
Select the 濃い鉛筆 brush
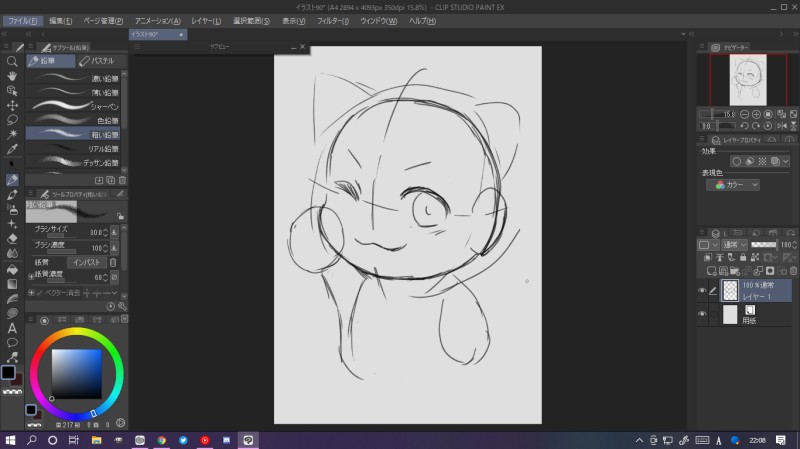[x=73, y=78]
